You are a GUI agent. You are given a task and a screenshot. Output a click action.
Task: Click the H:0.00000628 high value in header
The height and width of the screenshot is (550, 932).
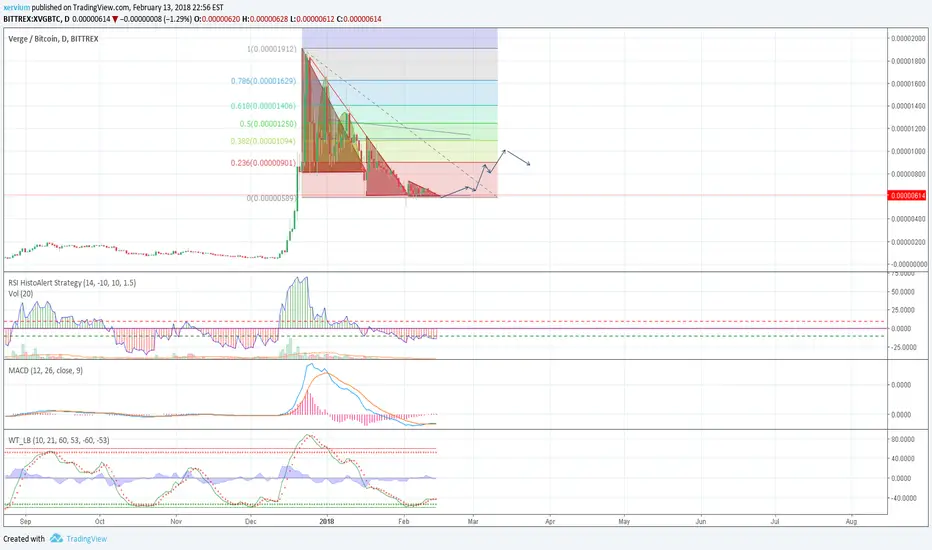click(x=265, y=19)
